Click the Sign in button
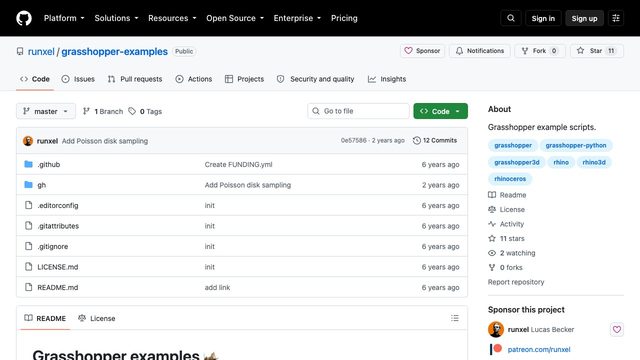This screenshot has width=640, height=360. tap(543, 18)
